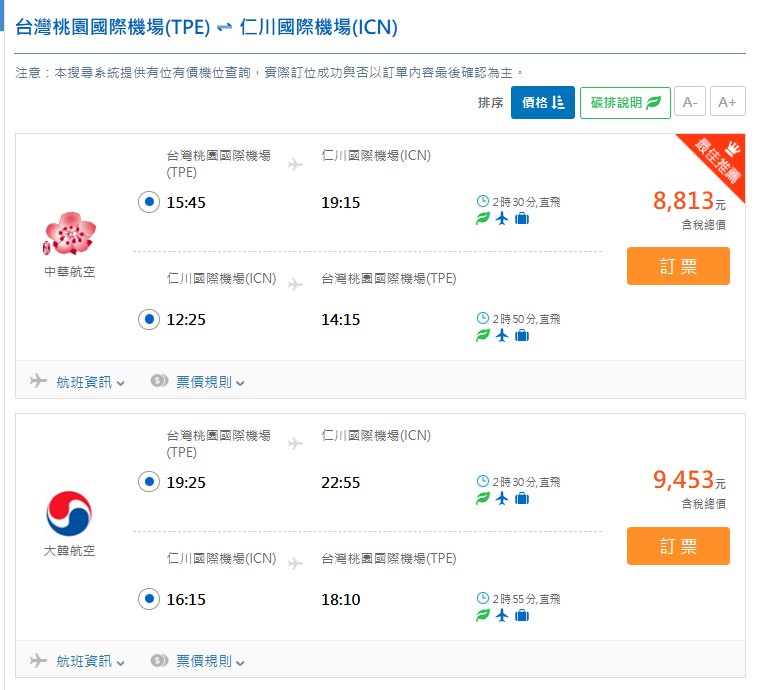Click the China Airlines plum blossom logo

70,233
